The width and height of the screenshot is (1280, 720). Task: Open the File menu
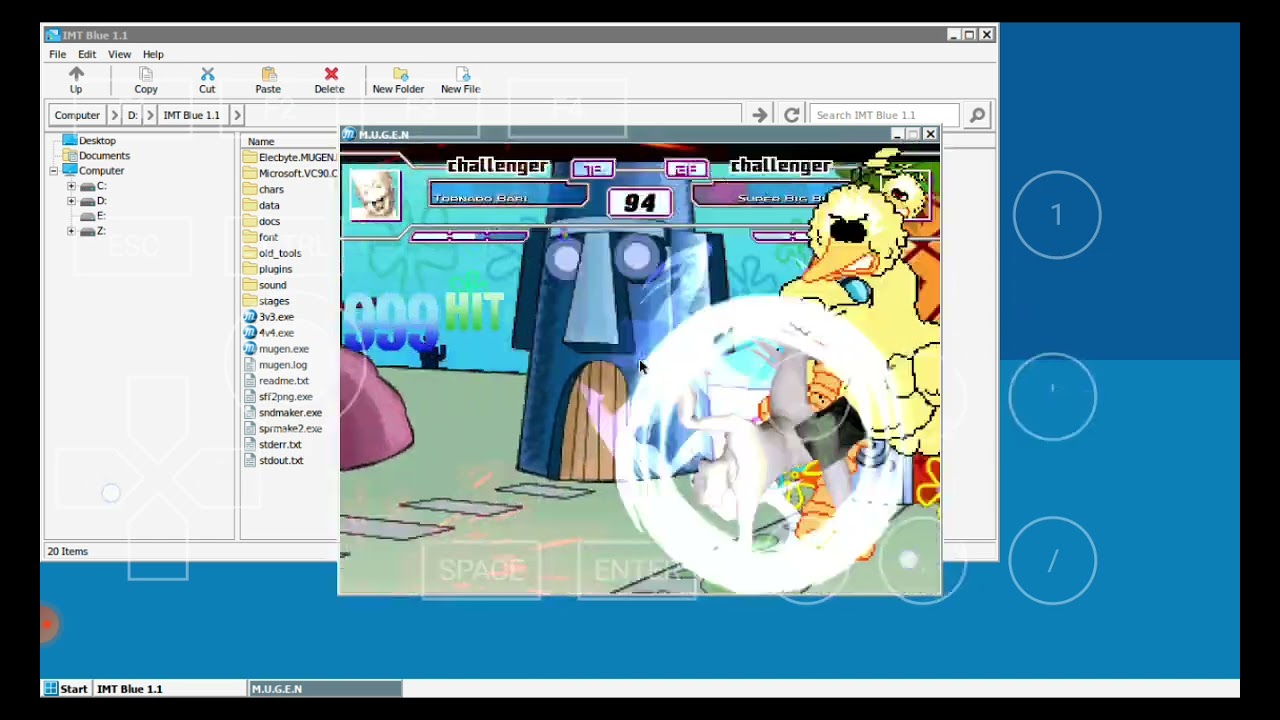tap(58, 54)
